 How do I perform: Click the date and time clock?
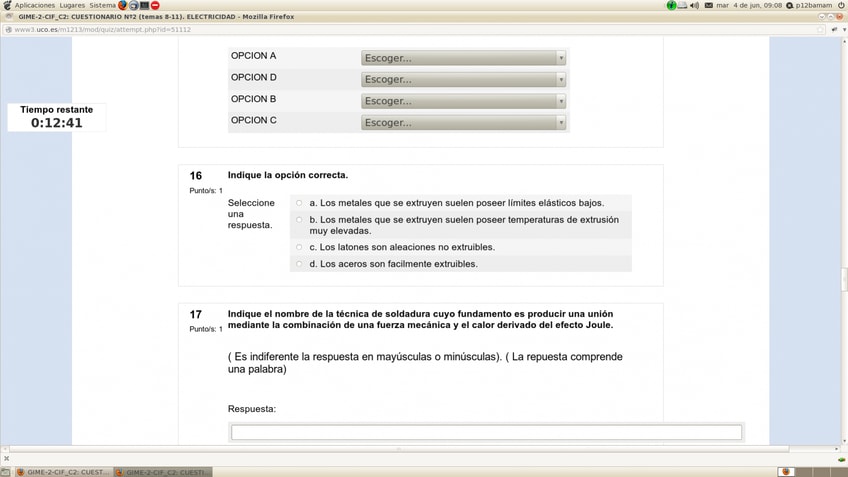coord(749,5)
